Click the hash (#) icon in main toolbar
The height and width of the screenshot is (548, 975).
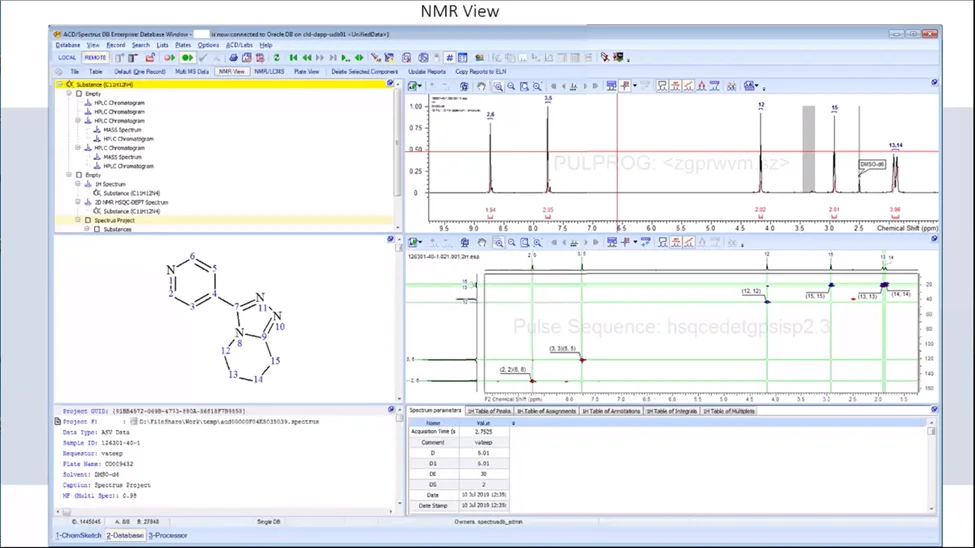pos(449,58)
